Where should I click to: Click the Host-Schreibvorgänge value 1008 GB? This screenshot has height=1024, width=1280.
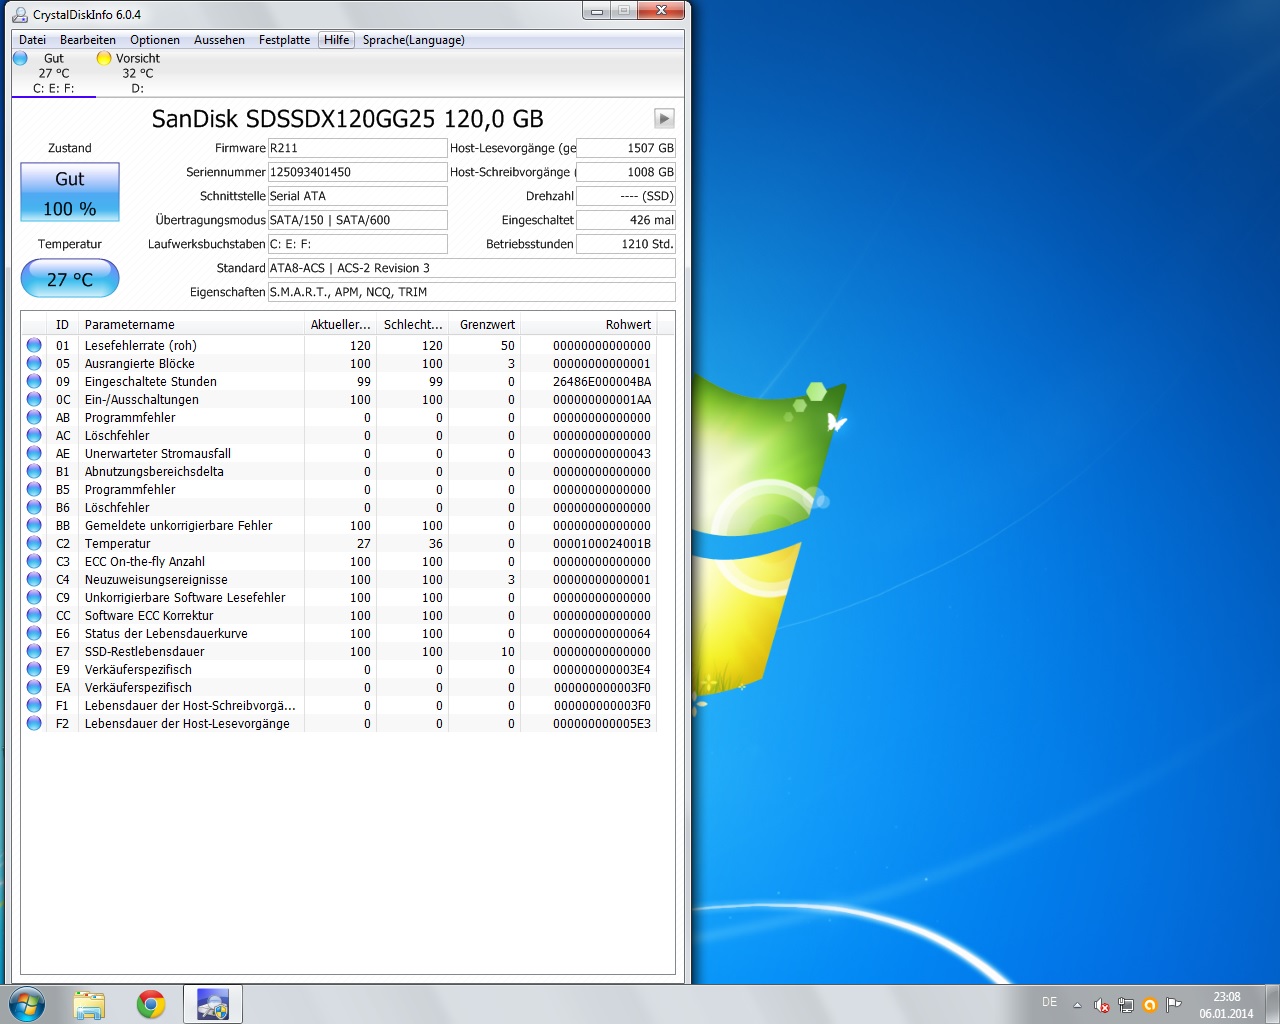626,172
